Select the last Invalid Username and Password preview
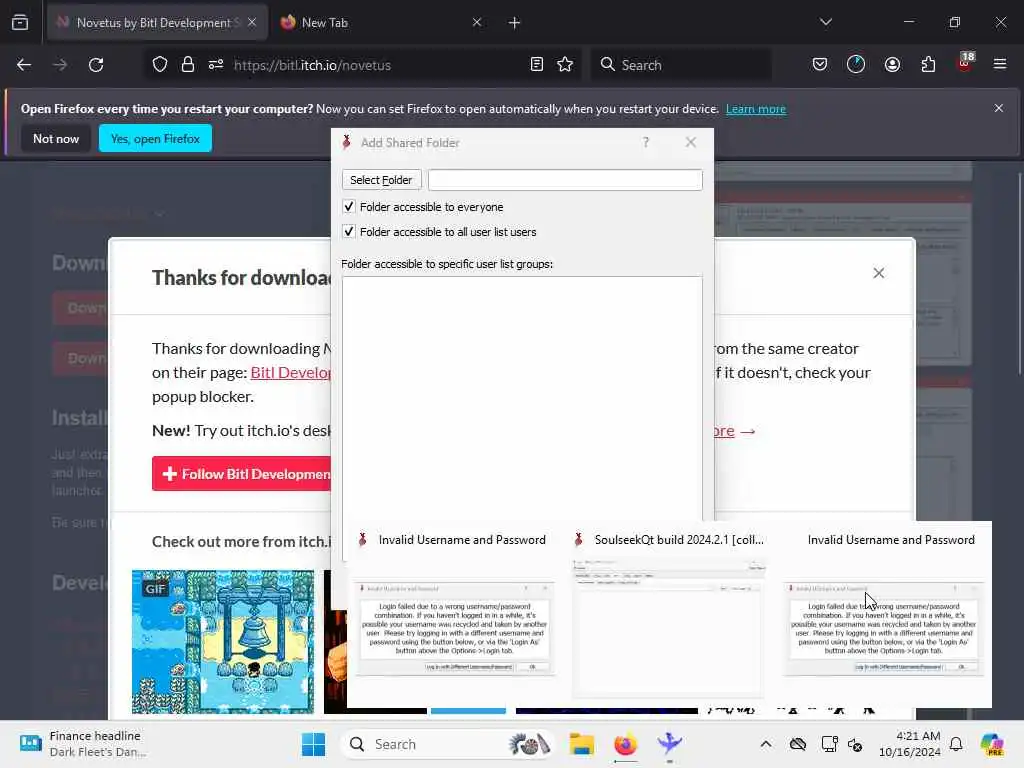The image size is (1024, 768). [884, 614]
